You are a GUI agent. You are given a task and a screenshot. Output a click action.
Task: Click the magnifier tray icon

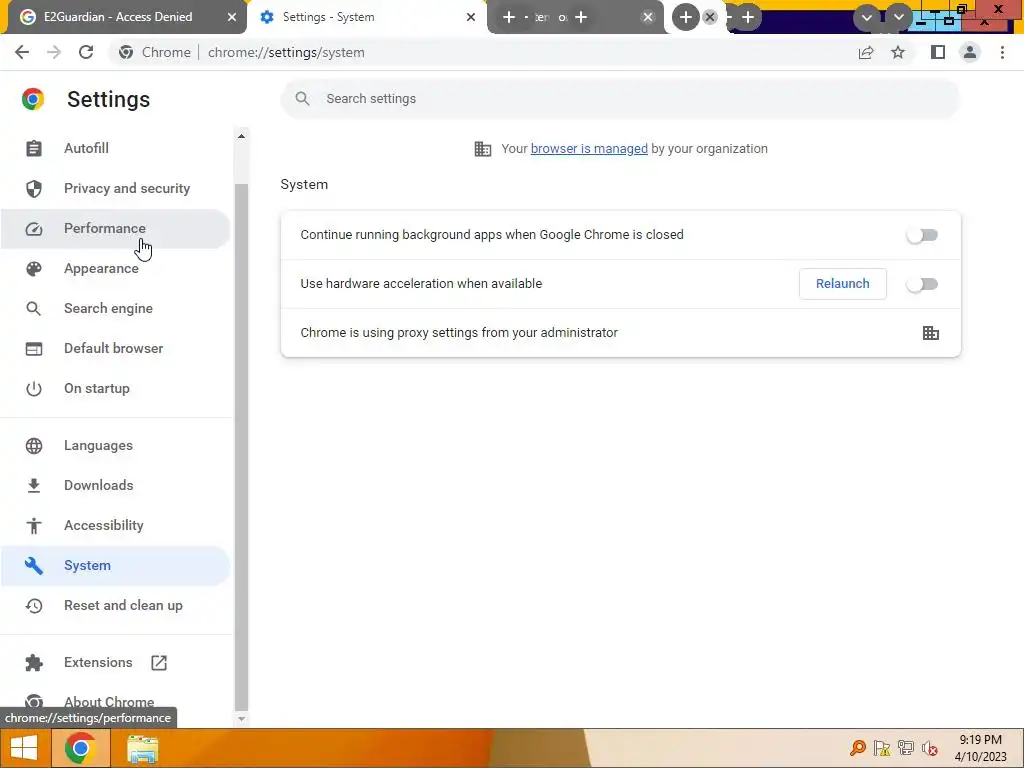pos(857,748)
